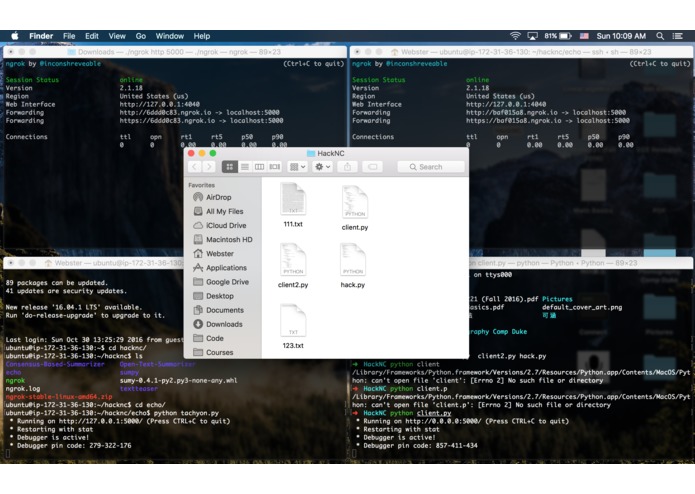Click the baf015a8 https forwarding URL
This screenshot has width=695, height=494.
[x=514, y=121]
